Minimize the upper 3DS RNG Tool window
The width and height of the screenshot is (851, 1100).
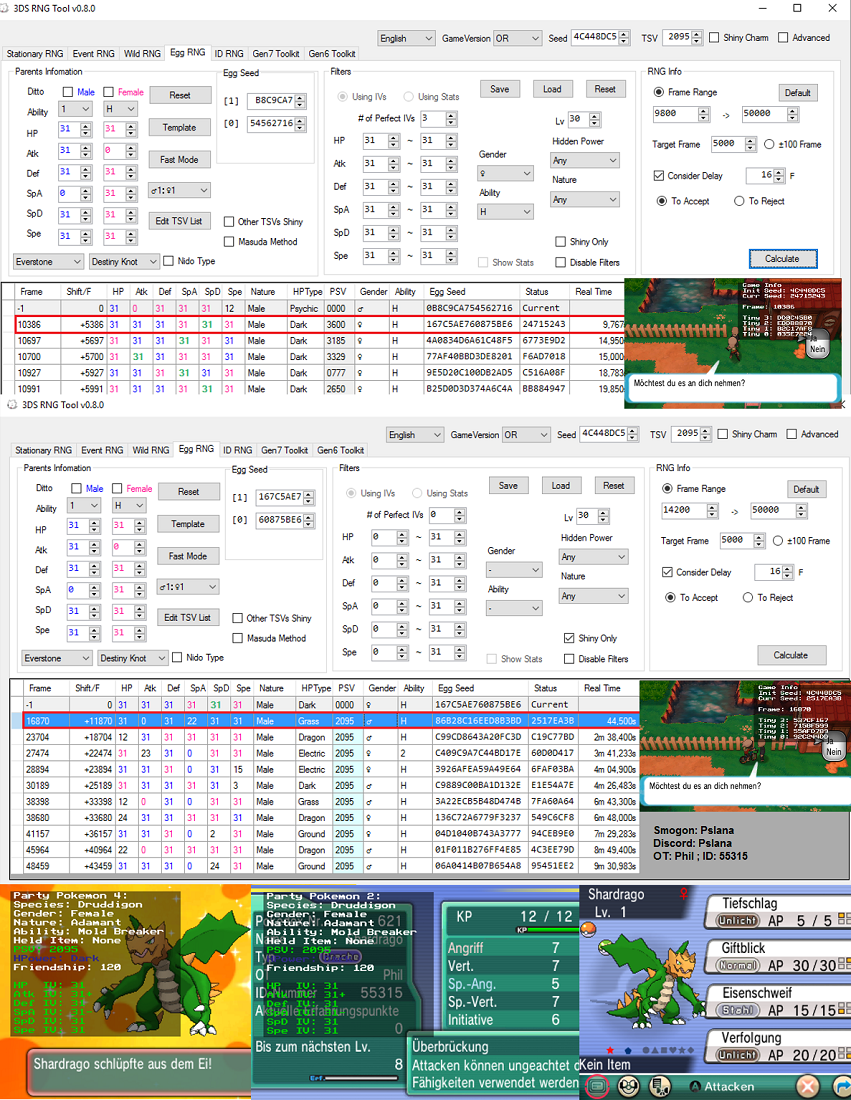764,8
